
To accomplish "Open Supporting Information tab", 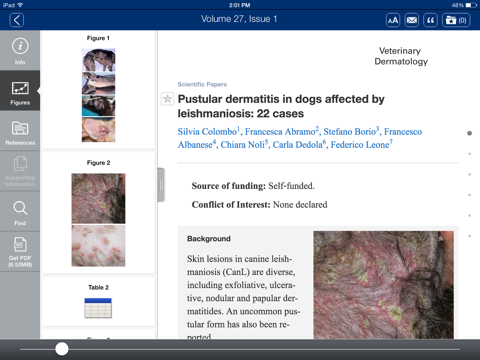I will coord(20,171).
